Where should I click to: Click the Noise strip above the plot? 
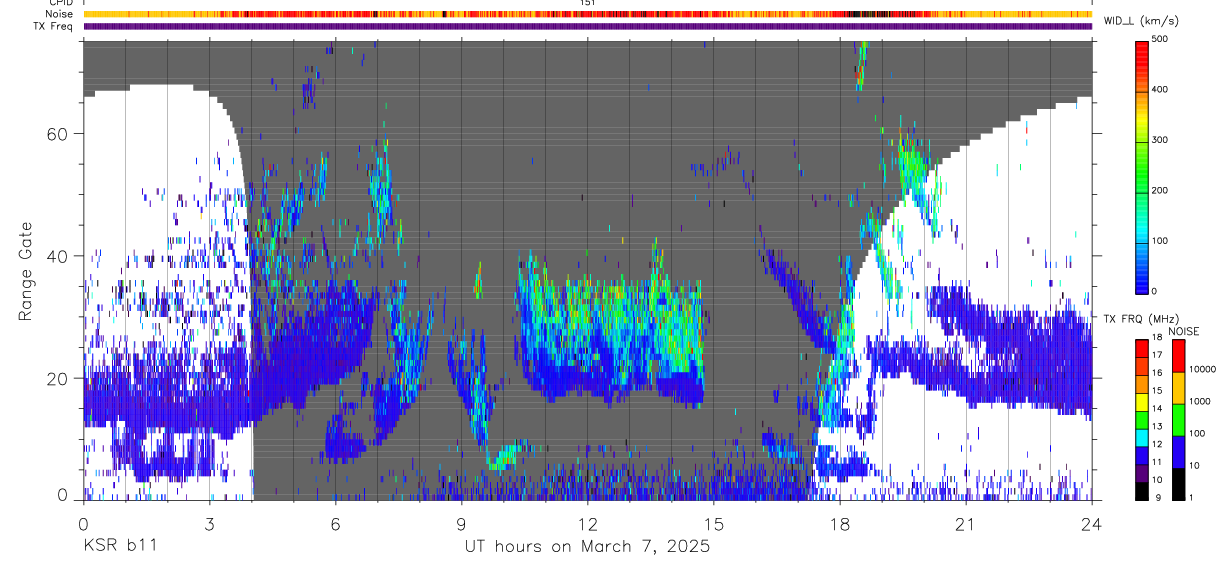tap(587, 15)
